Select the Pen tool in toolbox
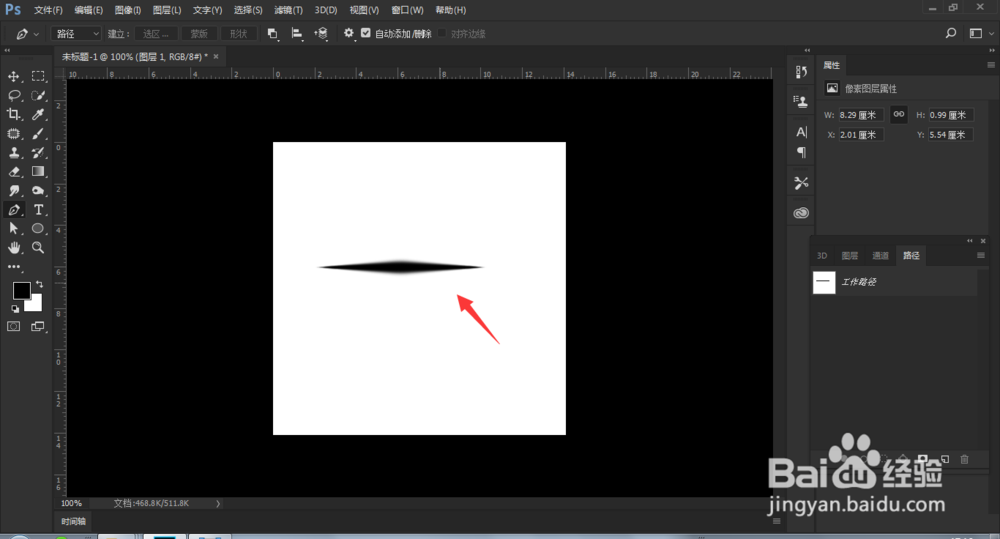This screenshot has height=539, width=1000. 13,210
